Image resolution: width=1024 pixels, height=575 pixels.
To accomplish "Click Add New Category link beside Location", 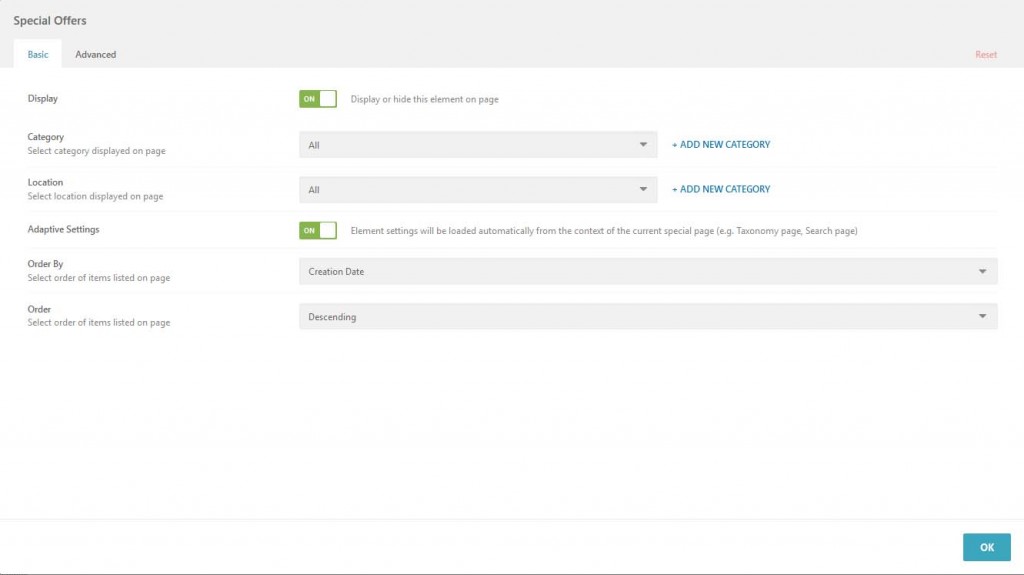I will 721,189.
